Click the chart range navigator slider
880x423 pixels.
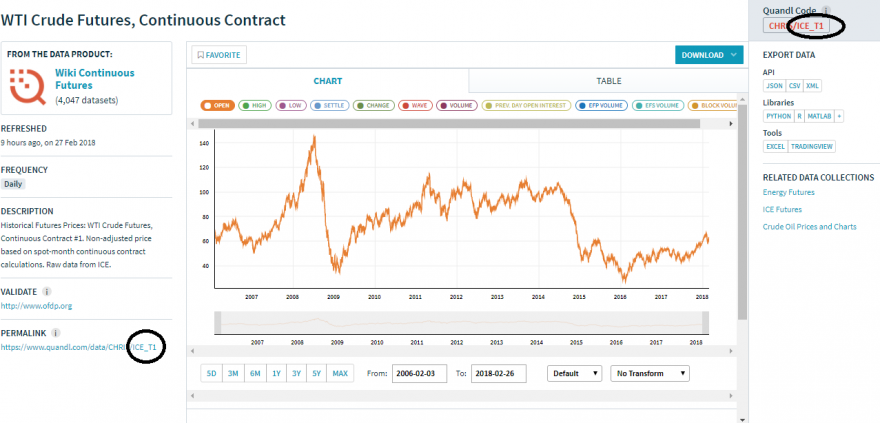point(461,323)
